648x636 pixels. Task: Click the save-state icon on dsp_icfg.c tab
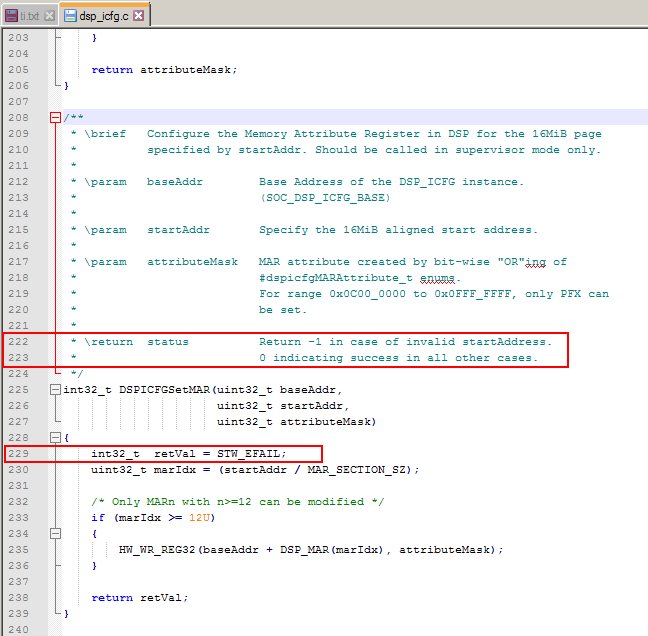(71, 16)
